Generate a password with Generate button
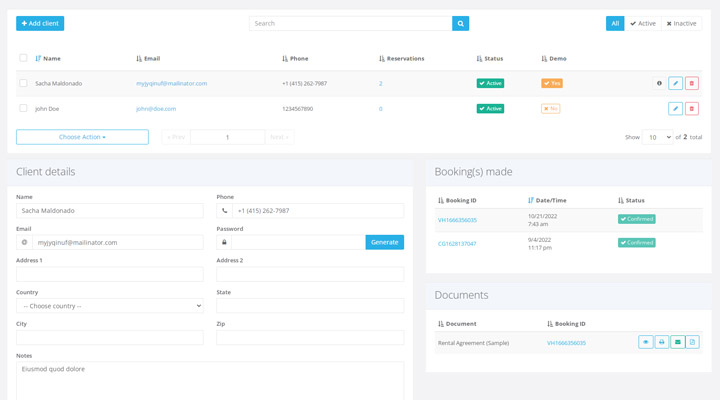This screenshot has width=720, height=400. point(384,242)
